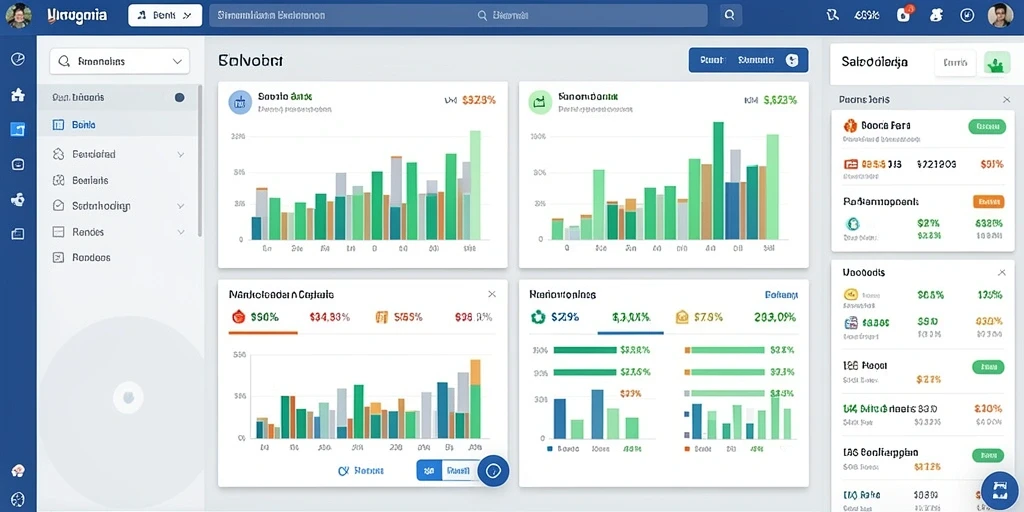This screenshot has height=512, width=1024.
Task: Toggle the orange legend marker under right mini chart
Action: pos(687,449)
